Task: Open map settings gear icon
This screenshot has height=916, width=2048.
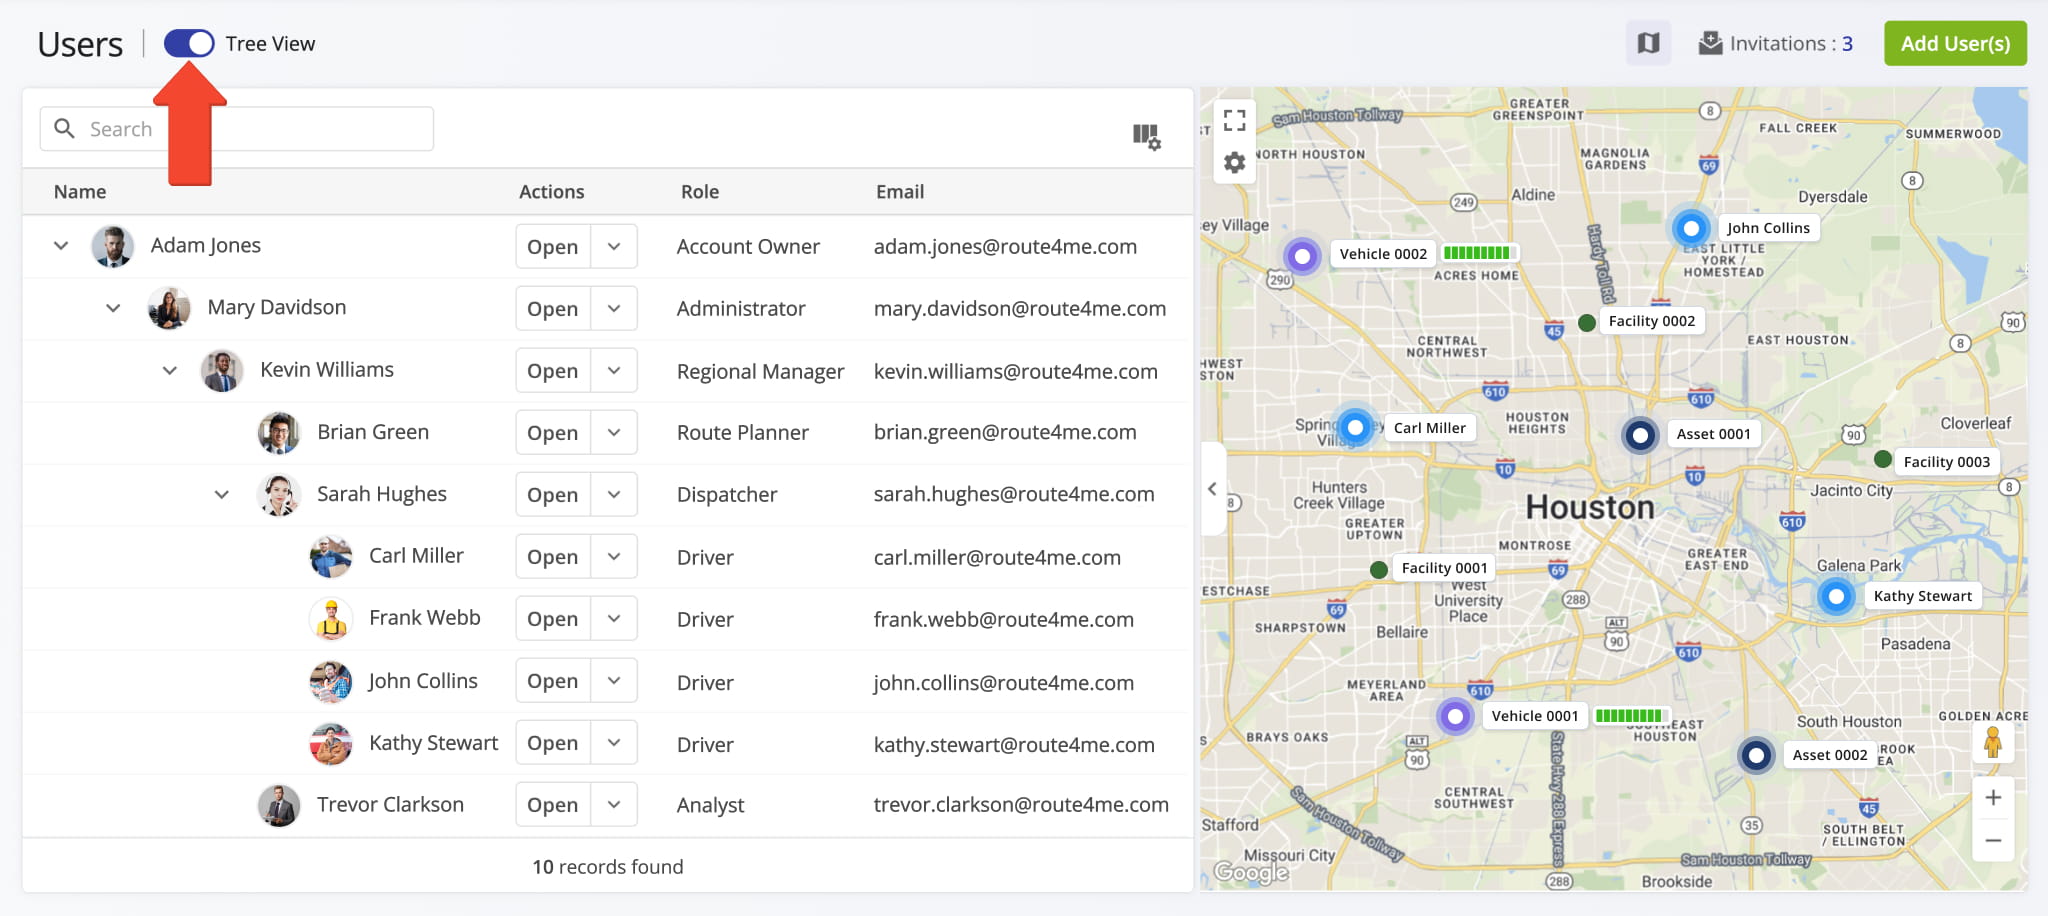Action: pos(1235,162)
